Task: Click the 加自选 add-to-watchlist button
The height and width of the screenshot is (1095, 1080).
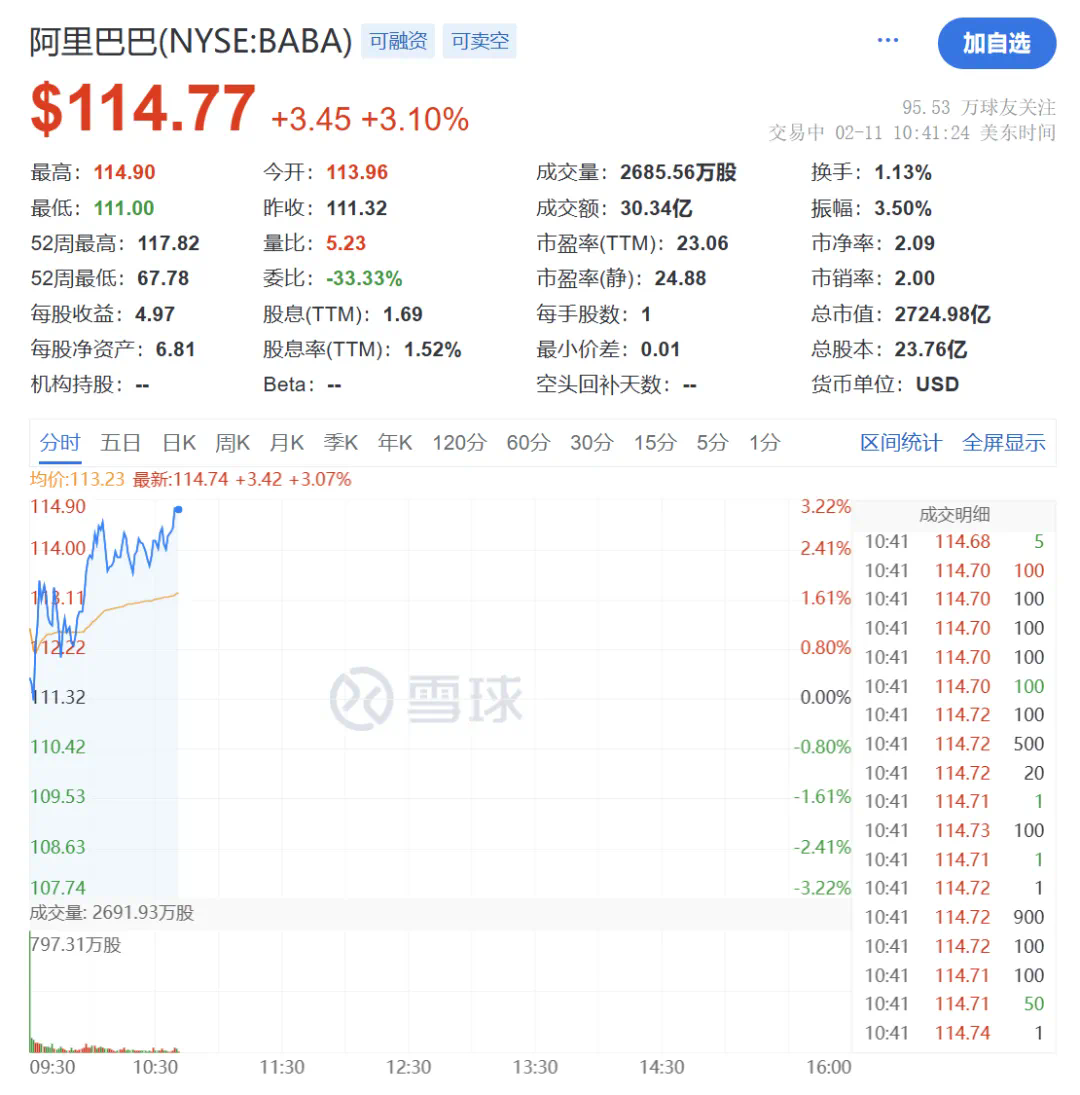Action: (x=996, y=45)
